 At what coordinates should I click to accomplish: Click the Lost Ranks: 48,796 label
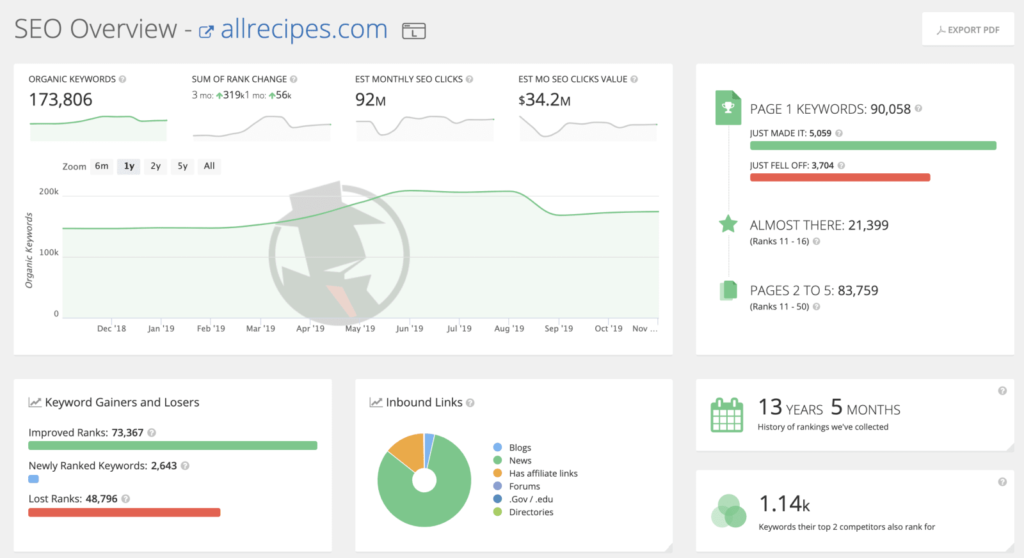pyautogui.click(x=72, y=499)
